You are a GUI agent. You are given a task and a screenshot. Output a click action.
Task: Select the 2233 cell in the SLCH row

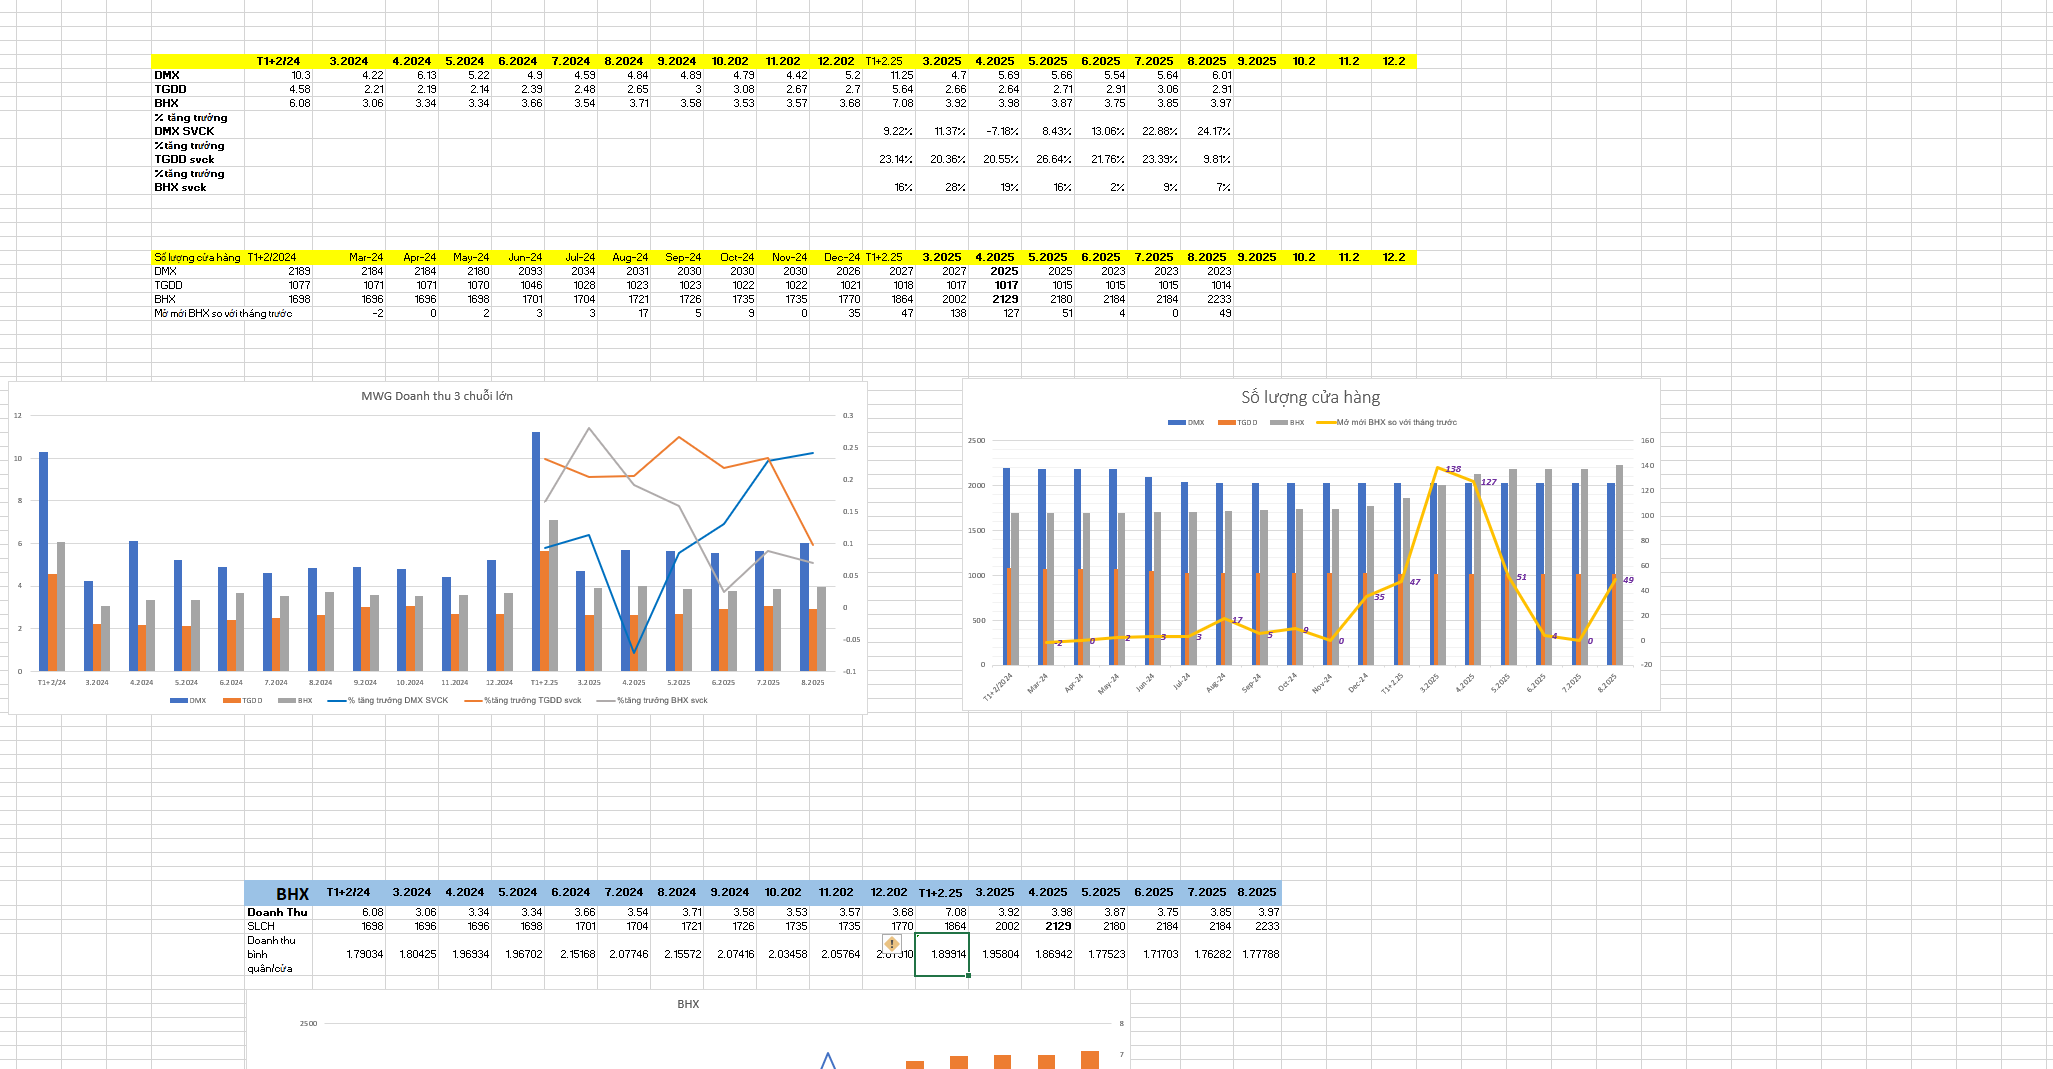1256,926
